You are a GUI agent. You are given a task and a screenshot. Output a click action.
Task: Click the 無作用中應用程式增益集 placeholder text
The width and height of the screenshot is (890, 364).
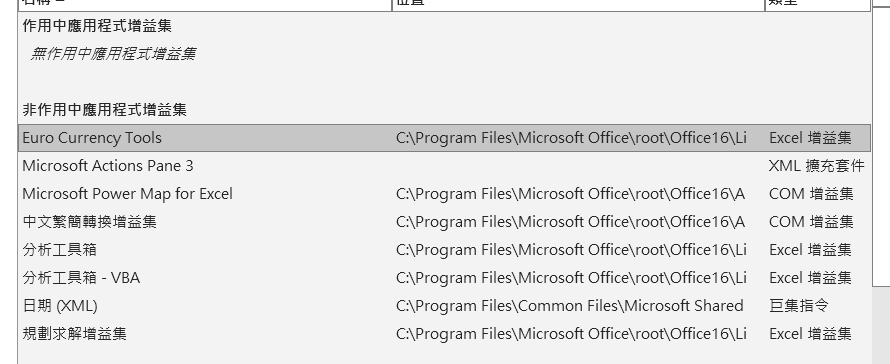click(113, 54)
